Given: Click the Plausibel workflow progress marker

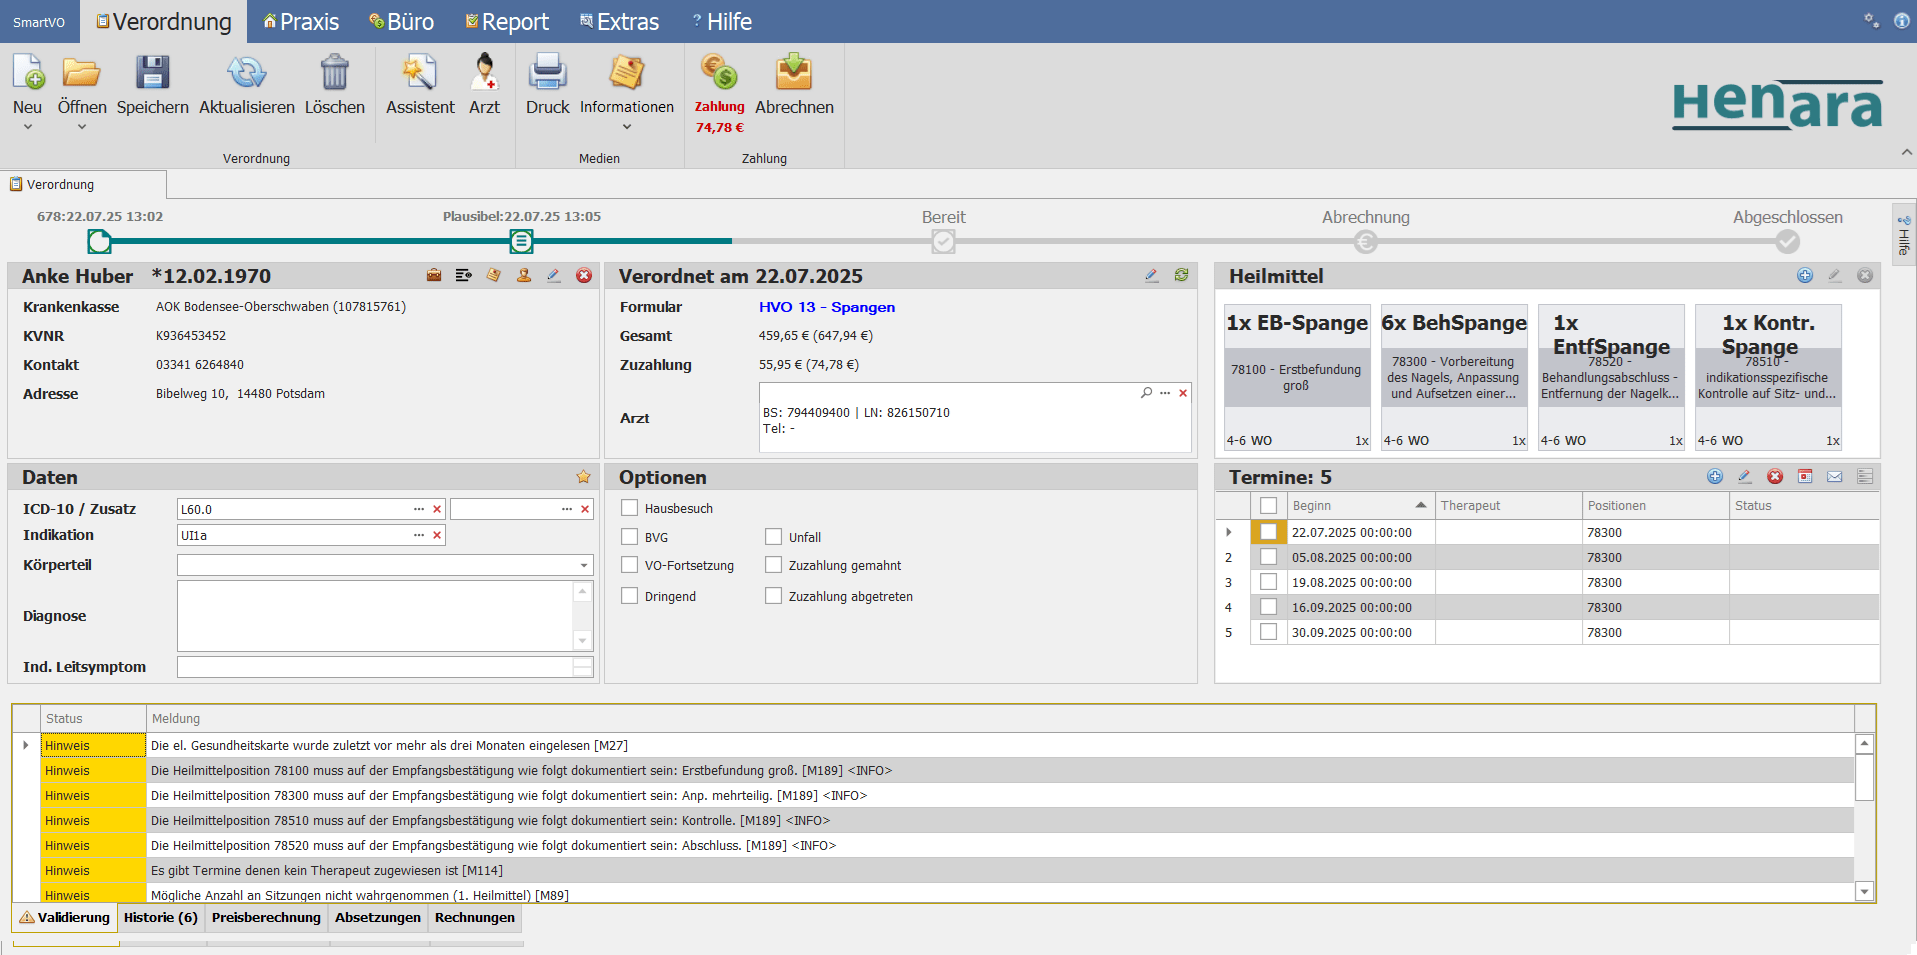Looking at the screenshot, I should click(521, 241).
